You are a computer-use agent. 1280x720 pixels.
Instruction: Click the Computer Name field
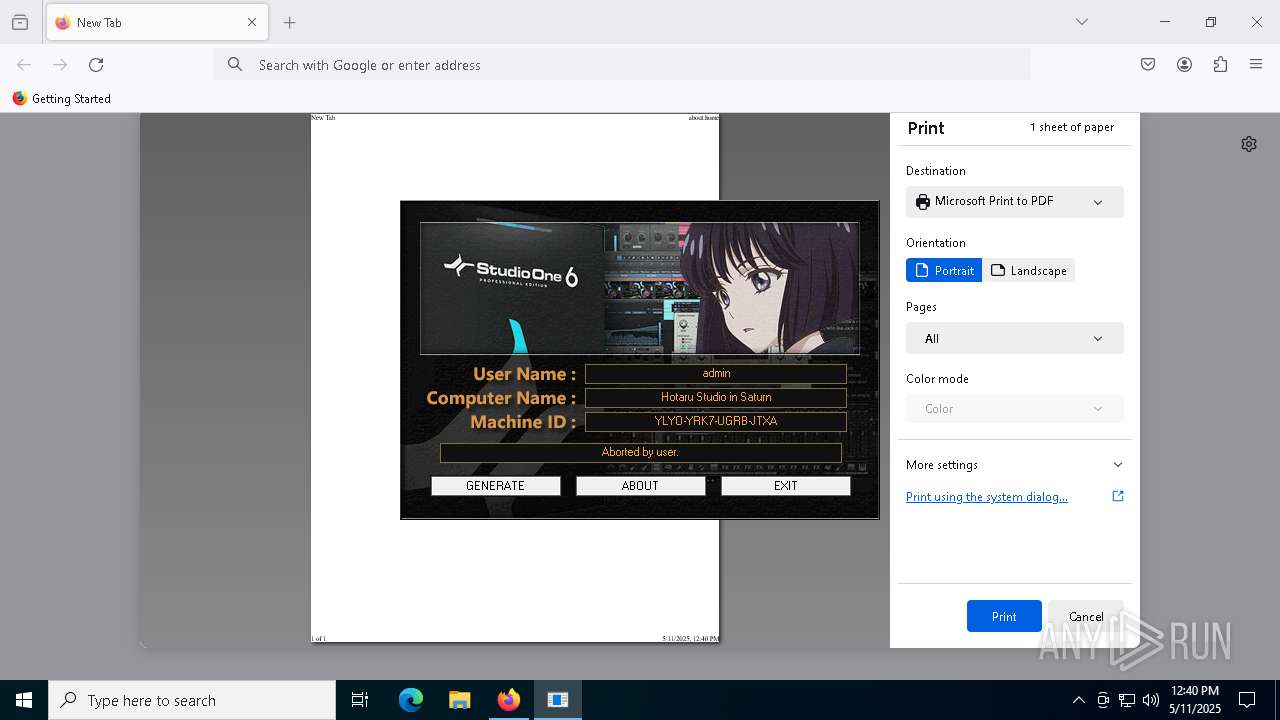pos(716,398)
